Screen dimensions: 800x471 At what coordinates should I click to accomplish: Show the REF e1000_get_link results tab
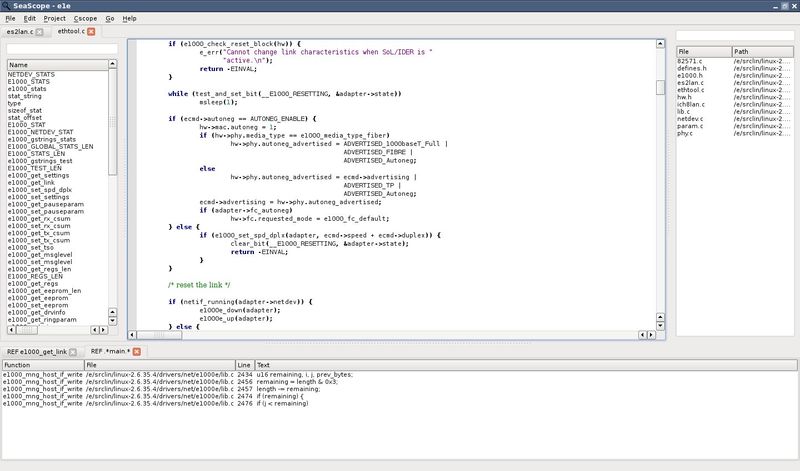point(37,352)
